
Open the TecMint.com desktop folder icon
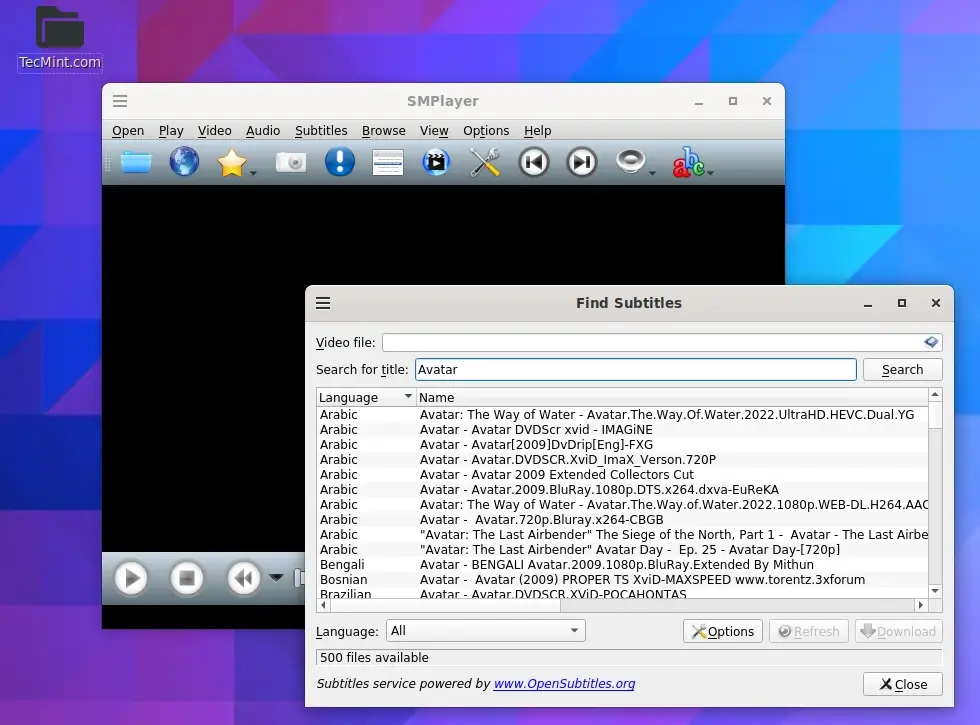coord(59,38)
